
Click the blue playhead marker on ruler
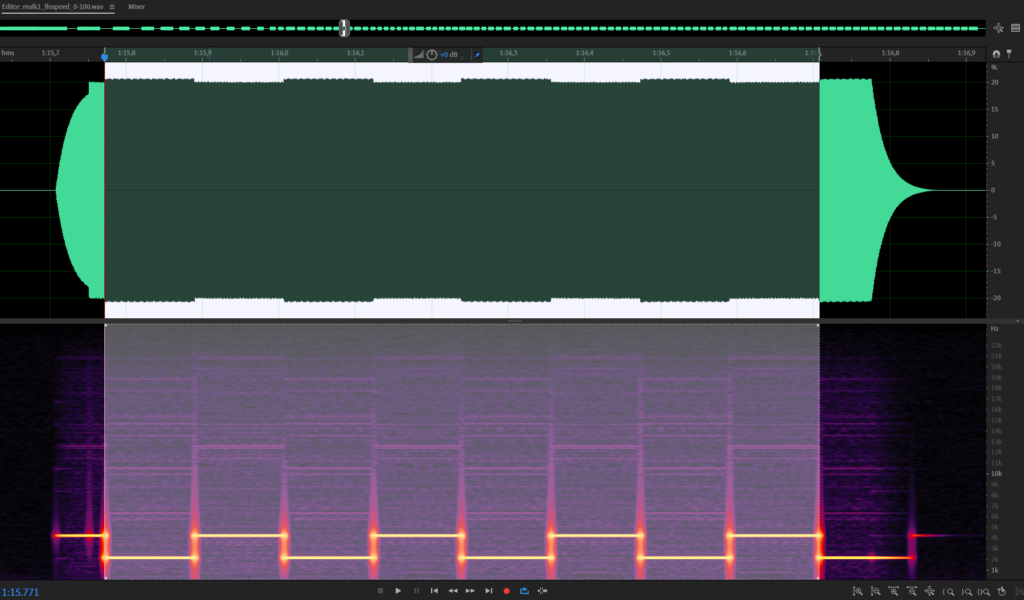click(x=104, y=57)
